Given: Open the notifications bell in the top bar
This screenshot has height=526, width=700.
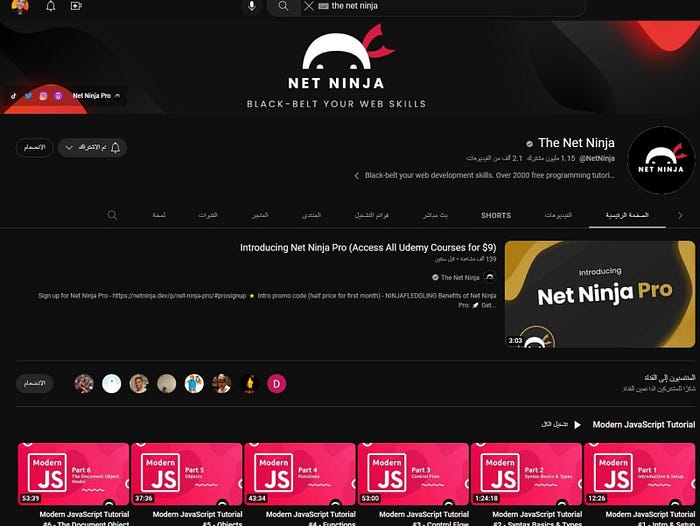Looking at the screenshot, I should [x=50, y=6].
